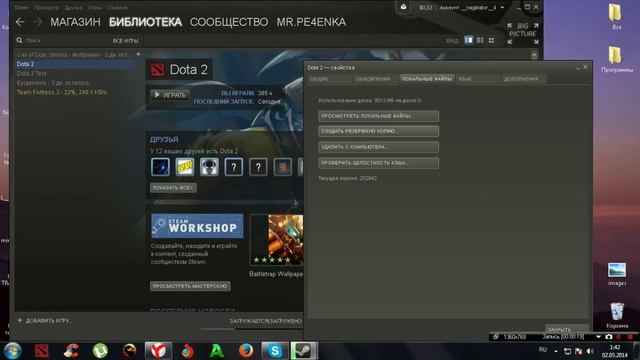Viewport: 640px width, 360px height.
Task: Open the volume icon in system tray
Action: pyautogui.click(x=590, y=351)
